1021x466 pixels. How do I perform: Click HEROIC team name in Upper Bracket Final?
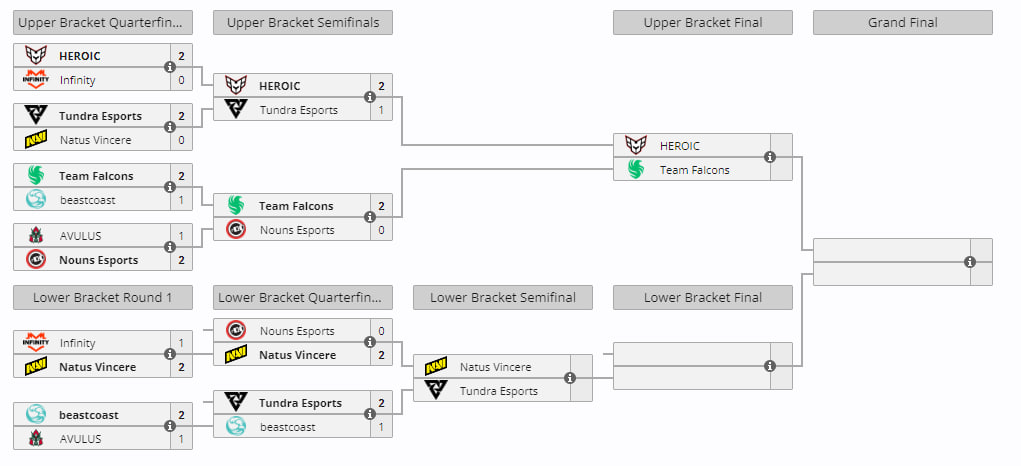pyautogui.click(x=679, y=146)
